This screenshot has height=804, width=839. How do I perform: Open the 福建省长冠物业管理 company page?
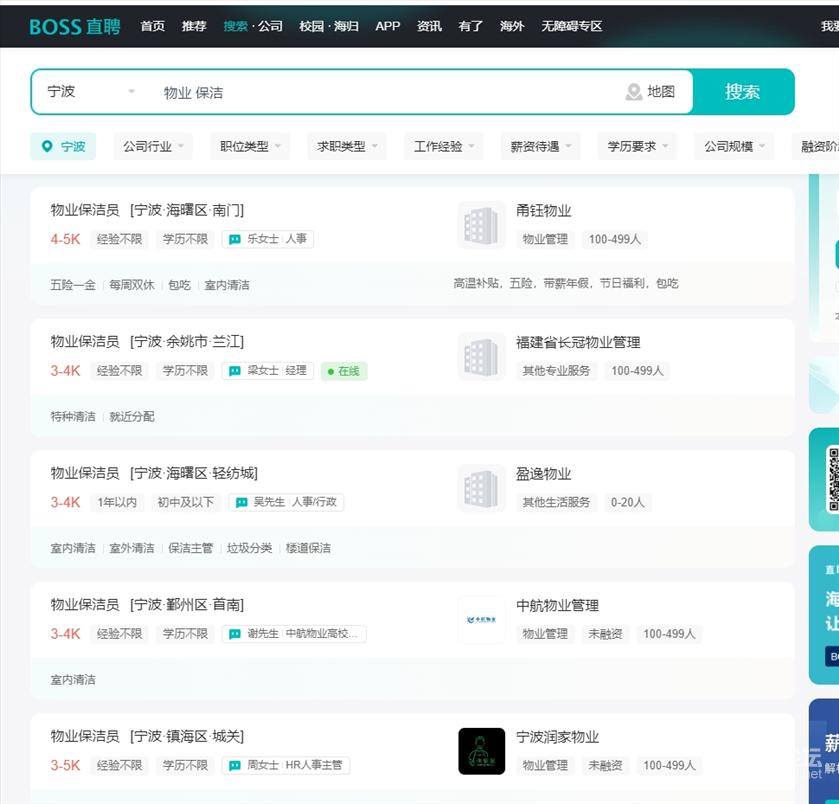[578, 342]
